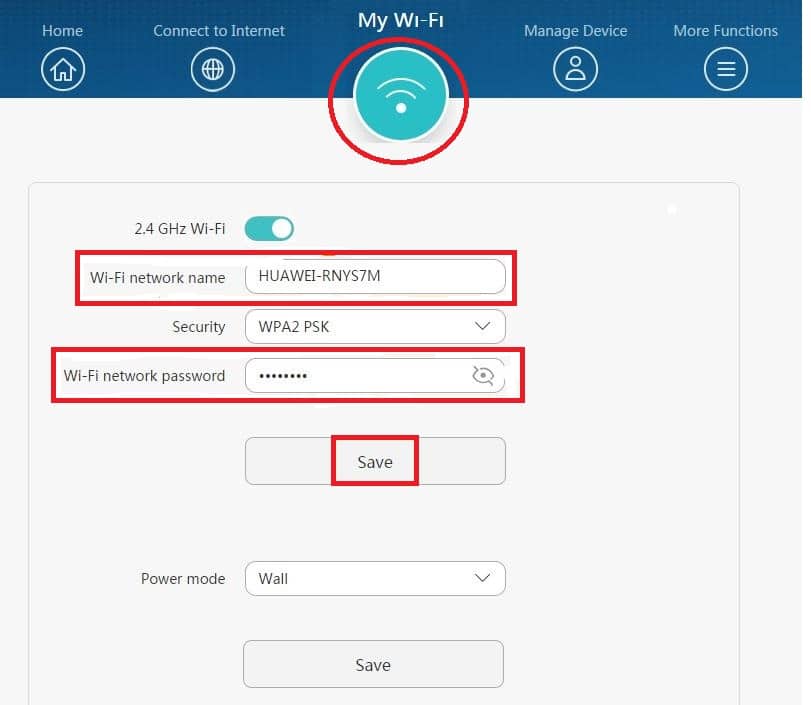Select the My Wi-Fi teal icon
This screenshot has height=705, width=811.
coord(401,95)
